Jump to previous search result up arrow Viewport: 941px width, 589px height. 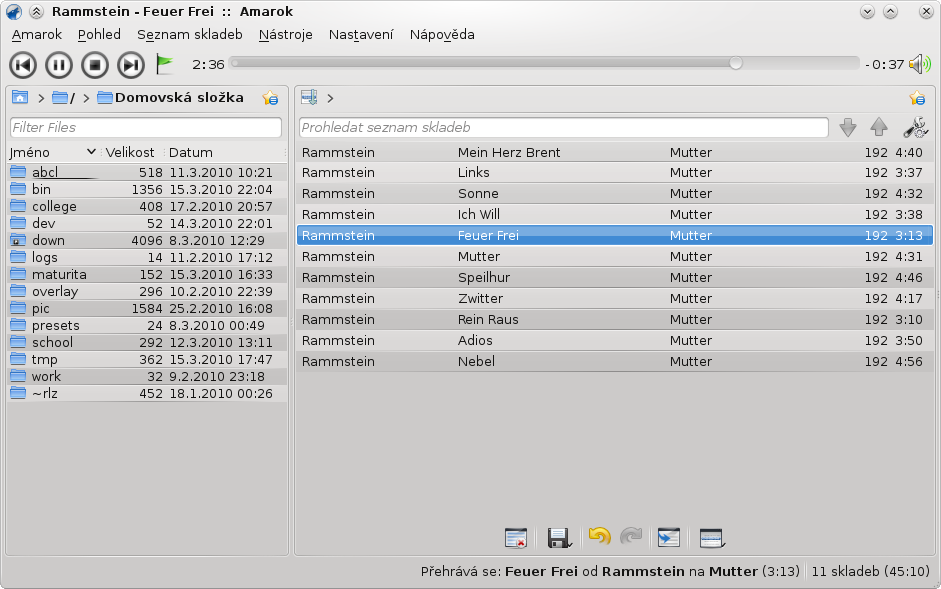click(879, 127)
